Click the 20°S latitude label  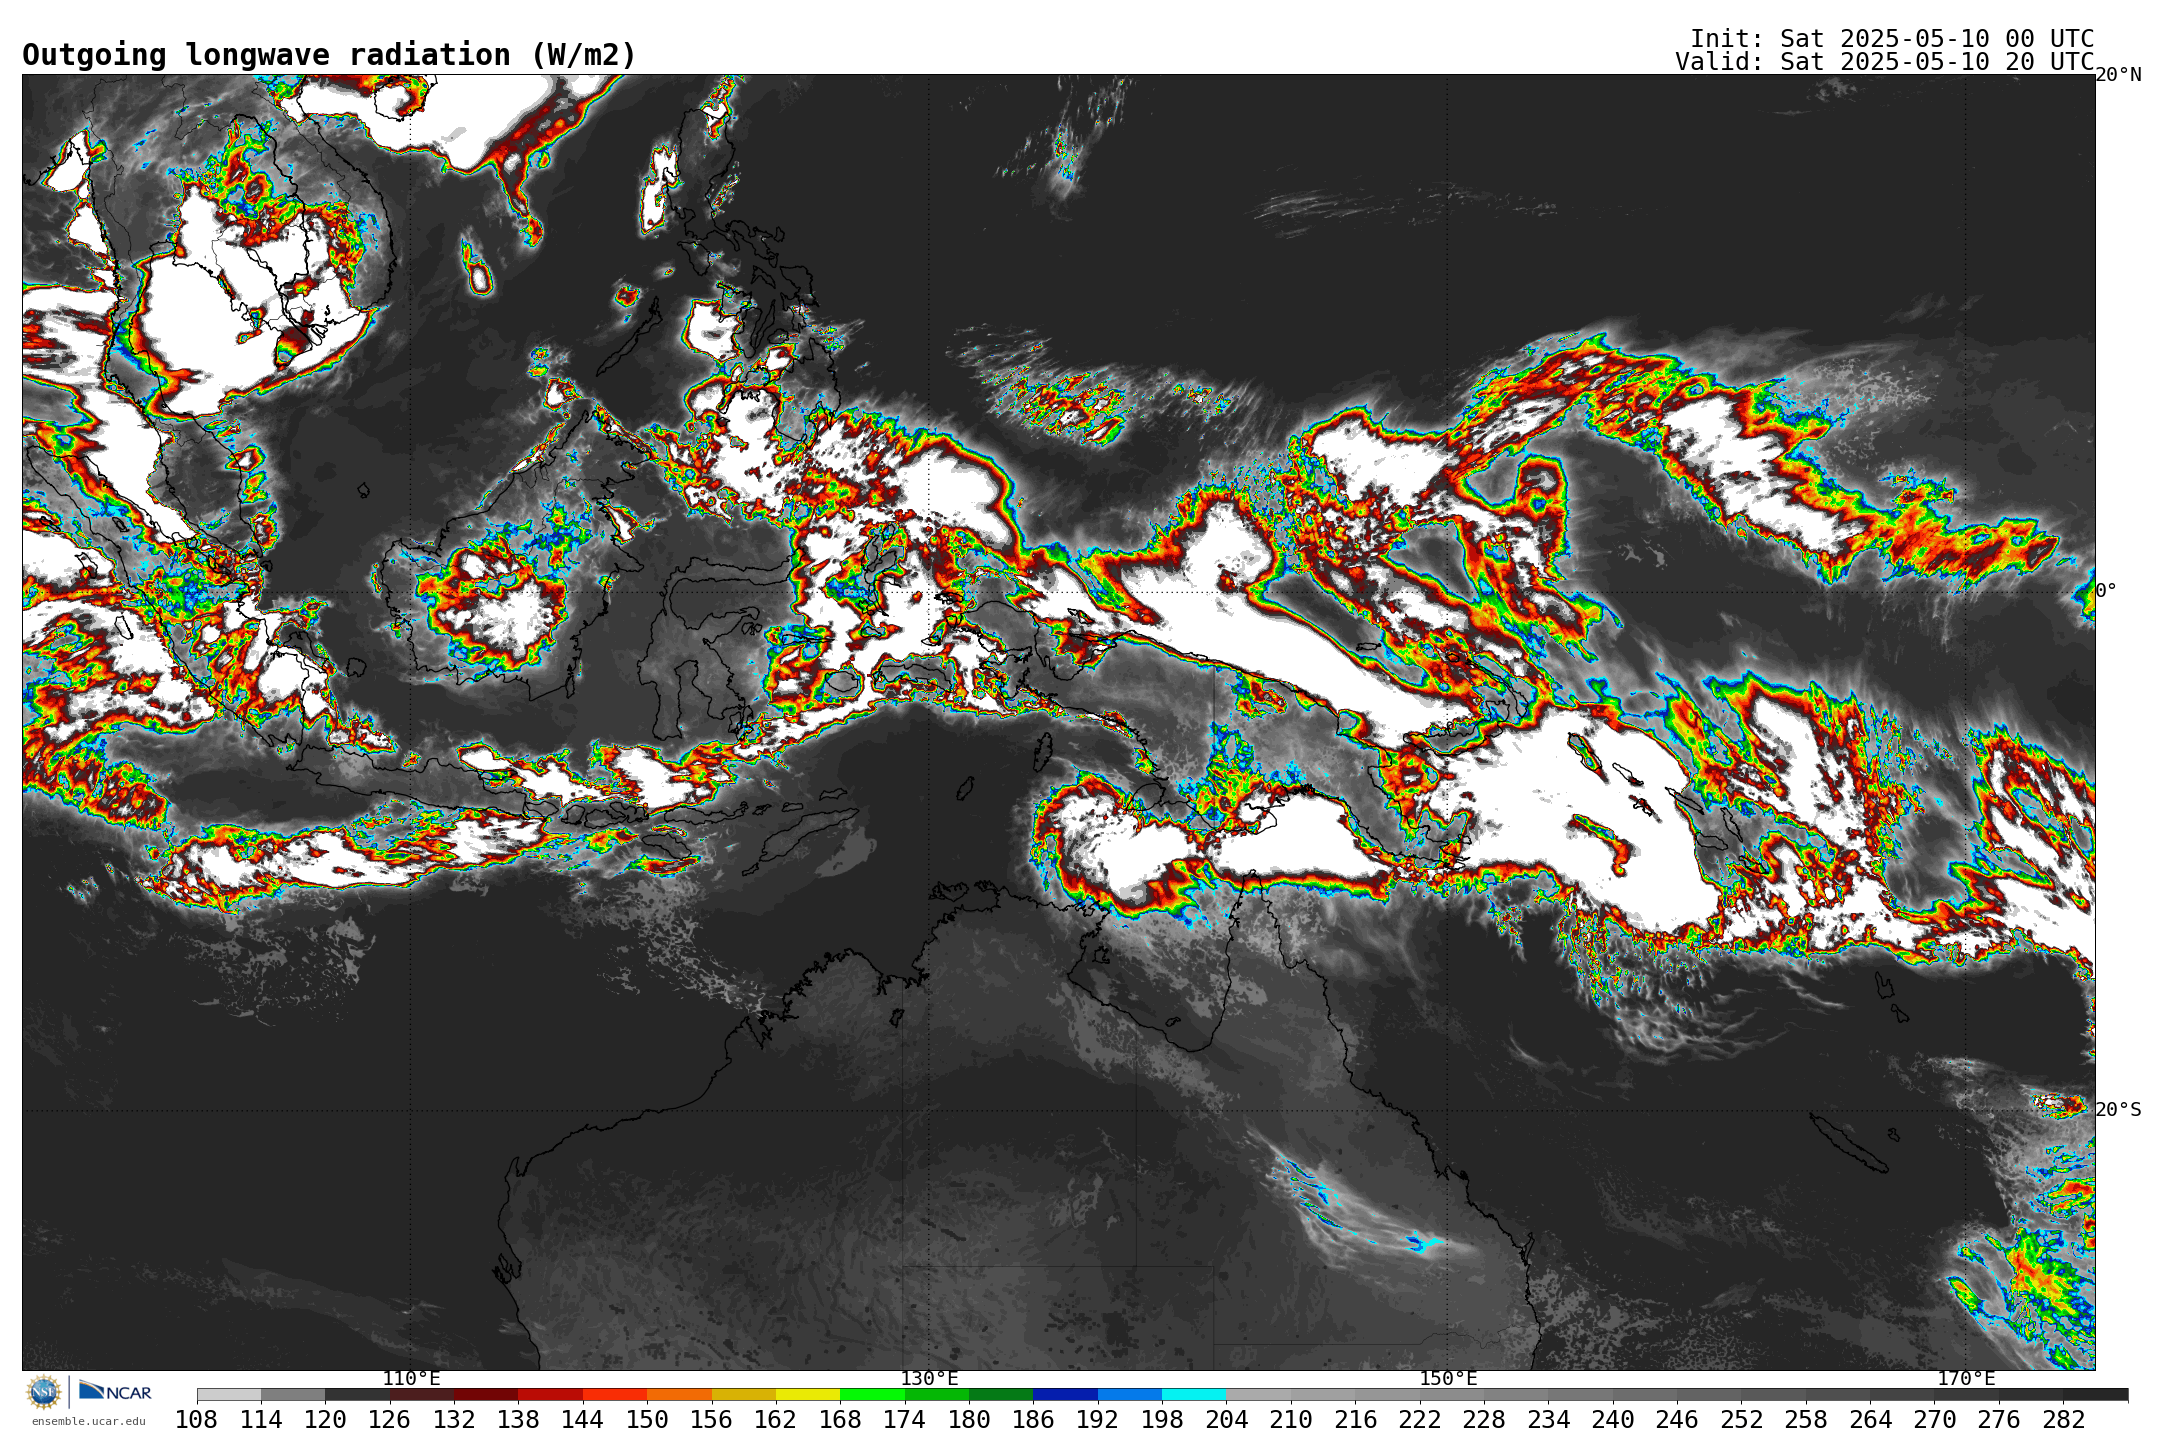point(2118,1109)
